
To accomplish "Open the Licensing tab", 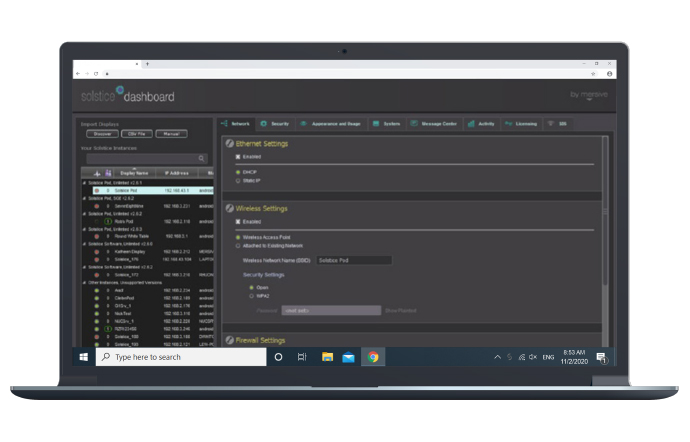I will pos(521,124).
